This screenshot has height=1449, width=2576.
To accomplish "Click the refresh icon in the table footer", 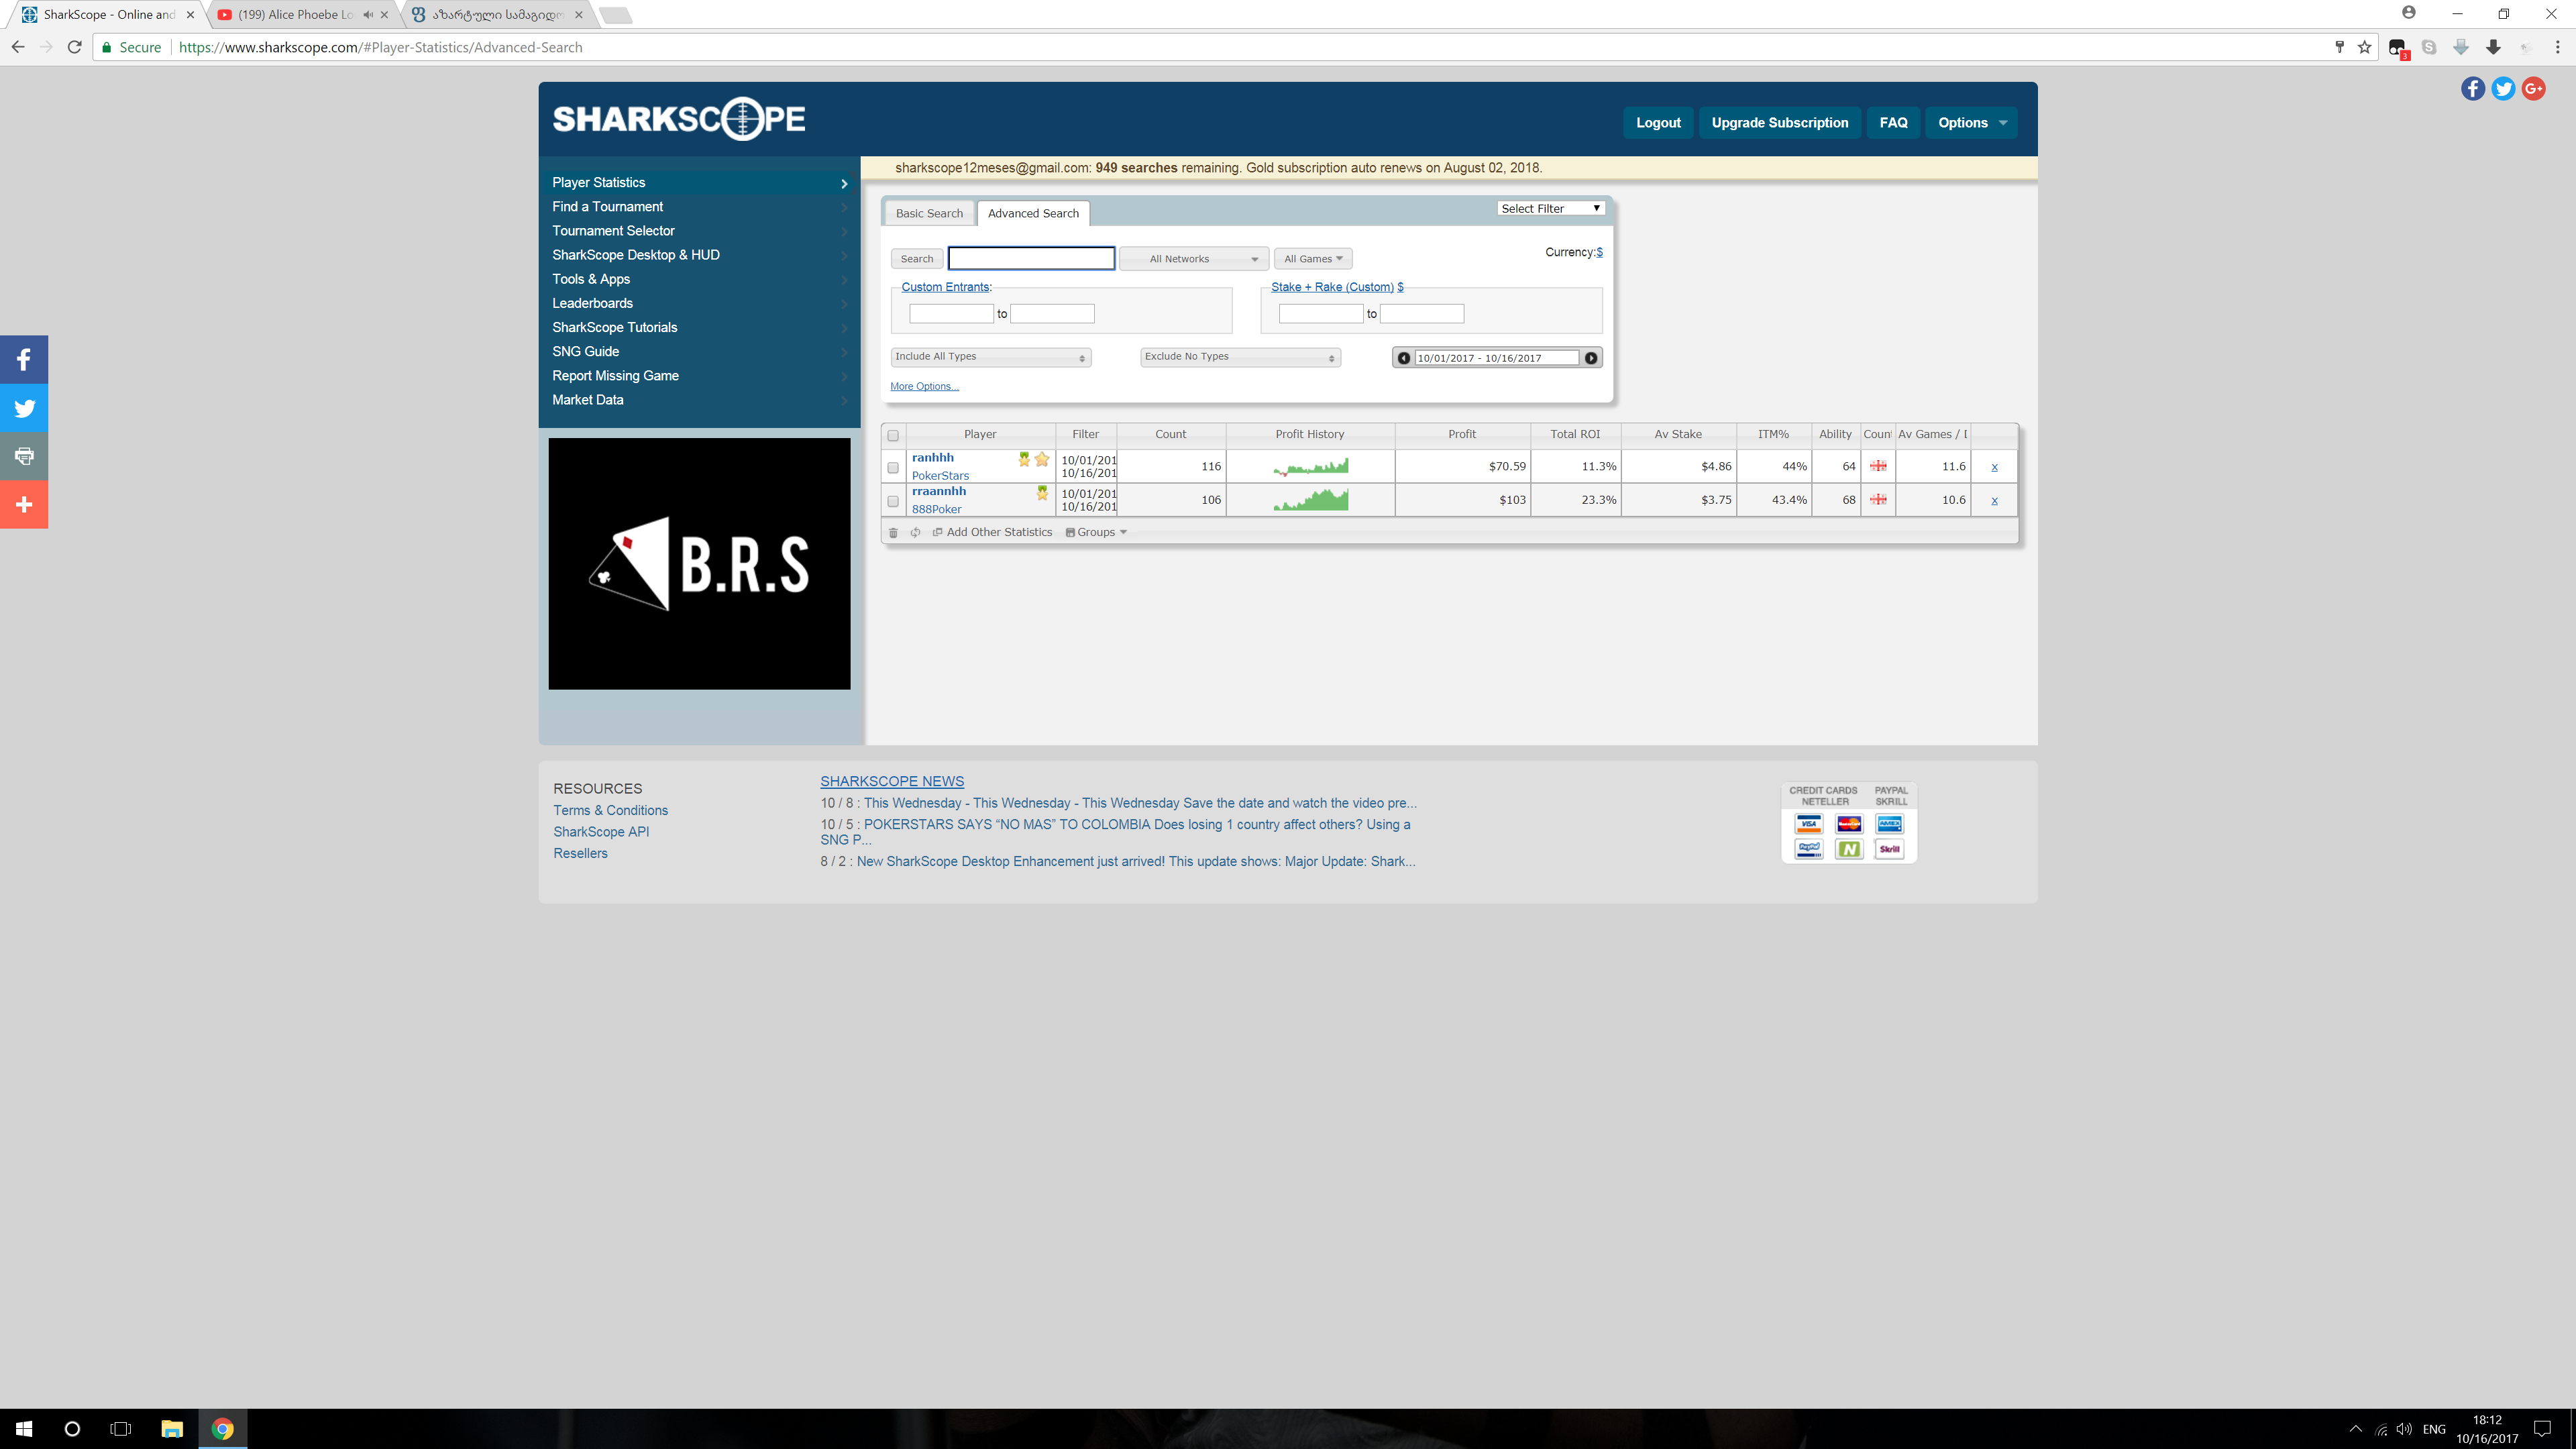I will pos(915,533).
